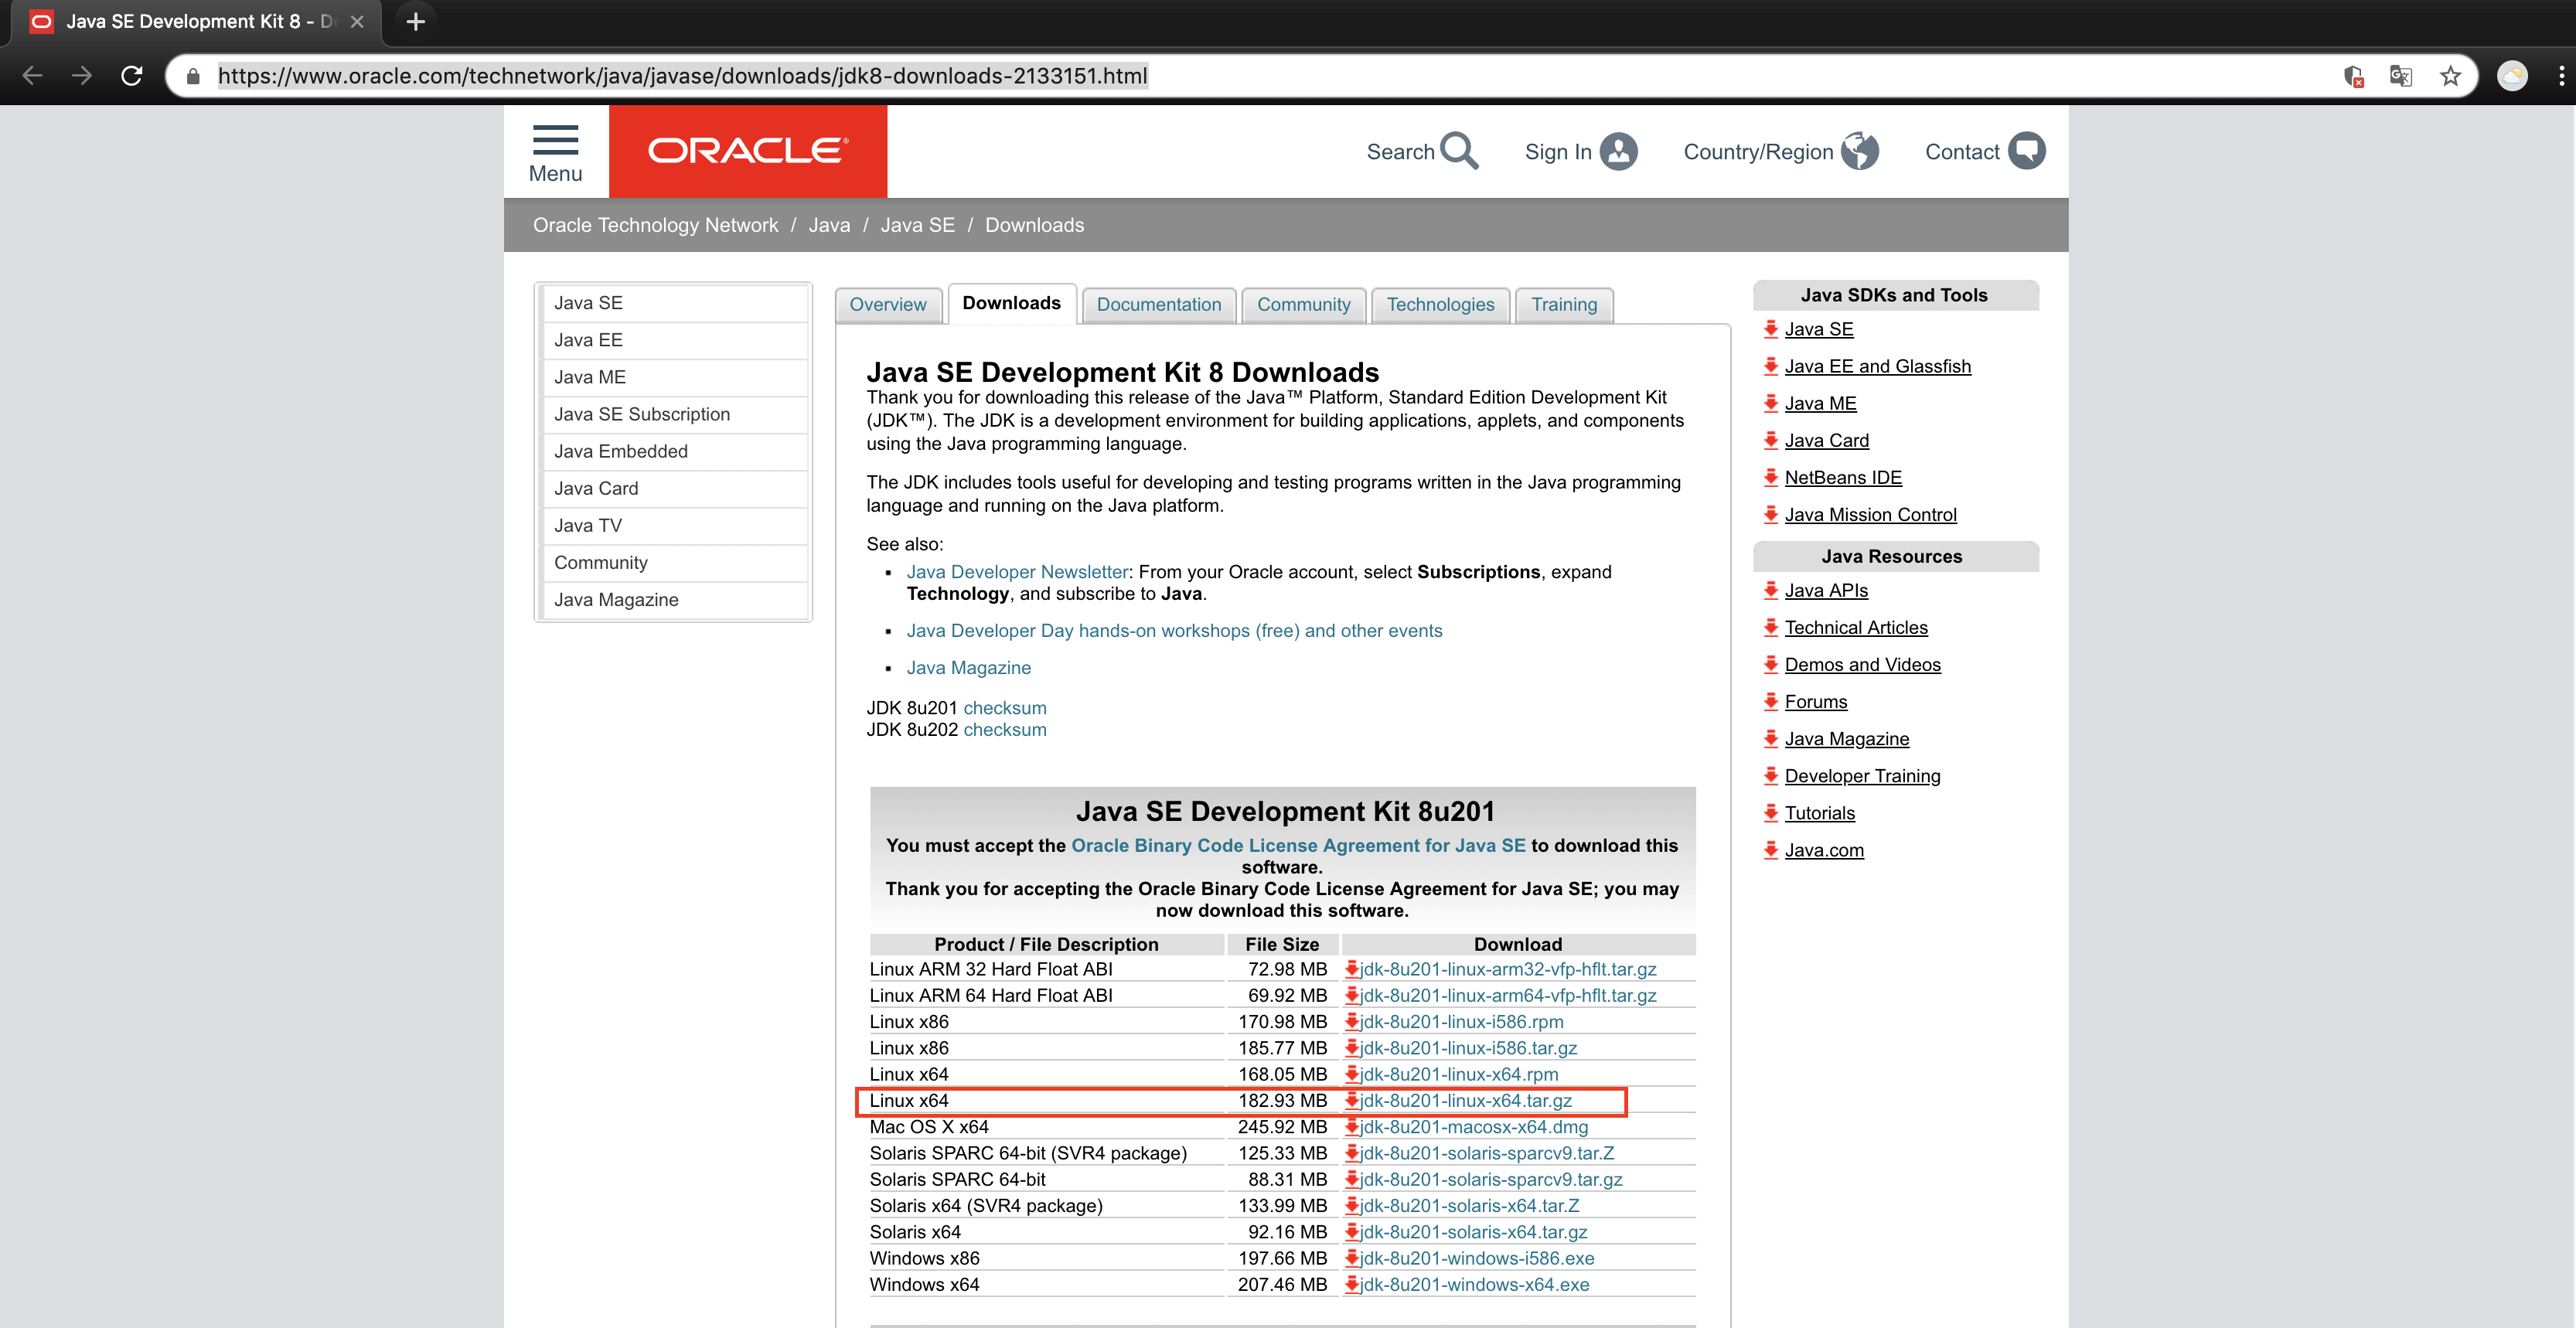Open the Java.com link
This screenshot has height=1328, width=2576.
coord(1824,850)
